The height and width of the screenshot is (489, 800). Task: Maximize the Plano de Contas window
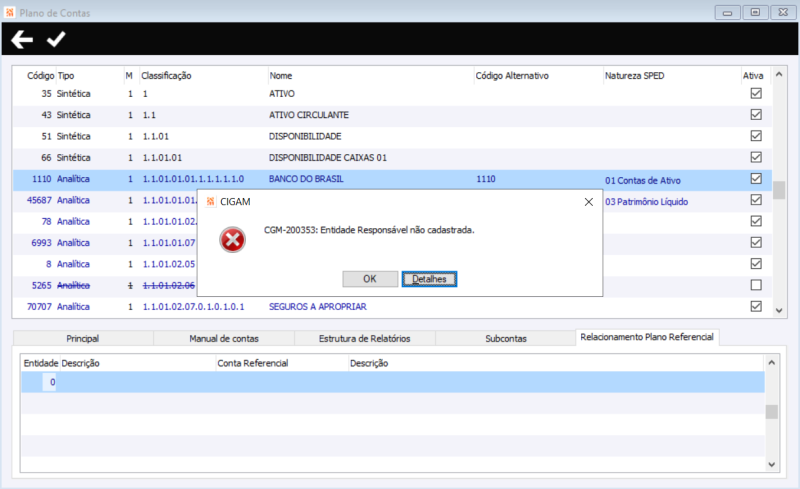pos(755,12)
